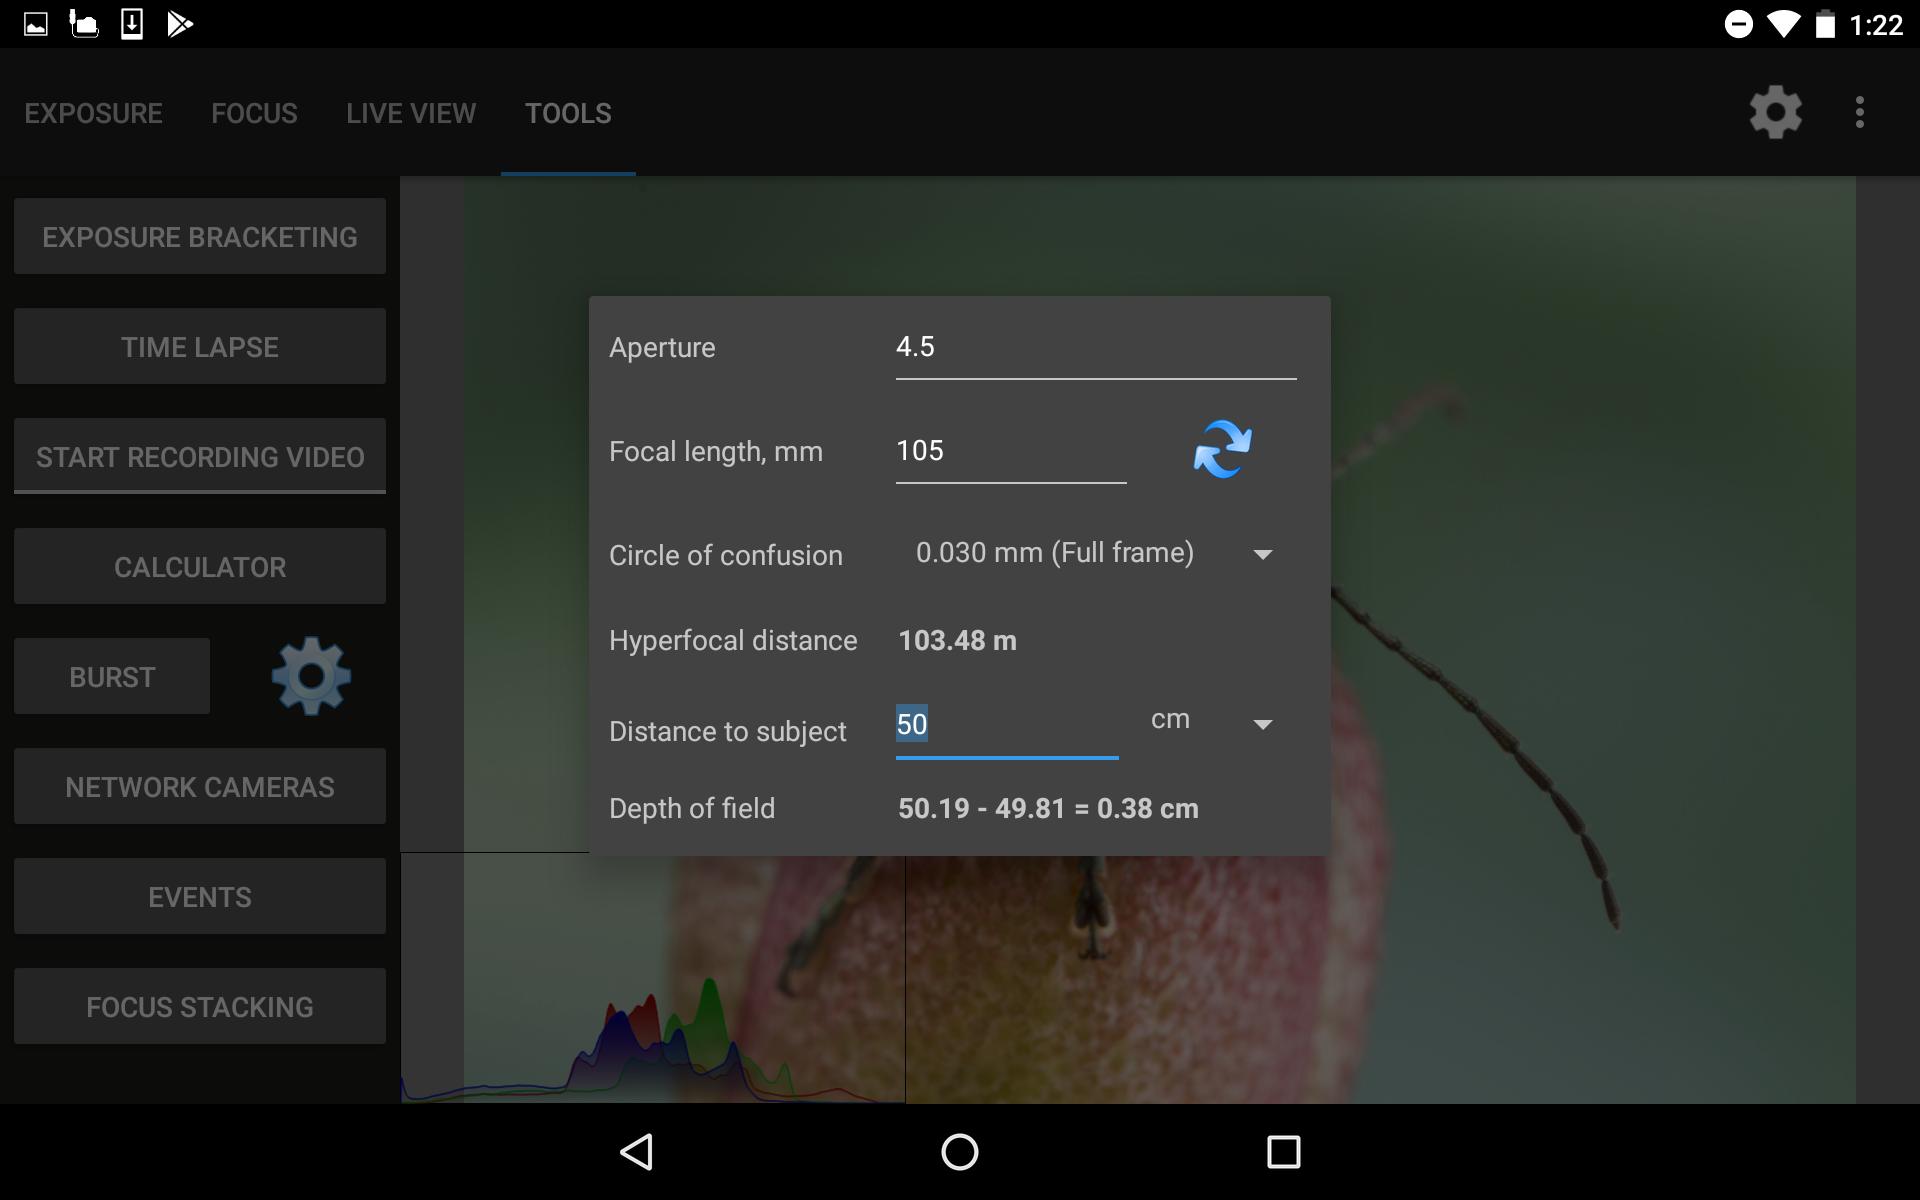Start recording video
This screenshot has height=1200, width=1920.
tap(200, 456)
